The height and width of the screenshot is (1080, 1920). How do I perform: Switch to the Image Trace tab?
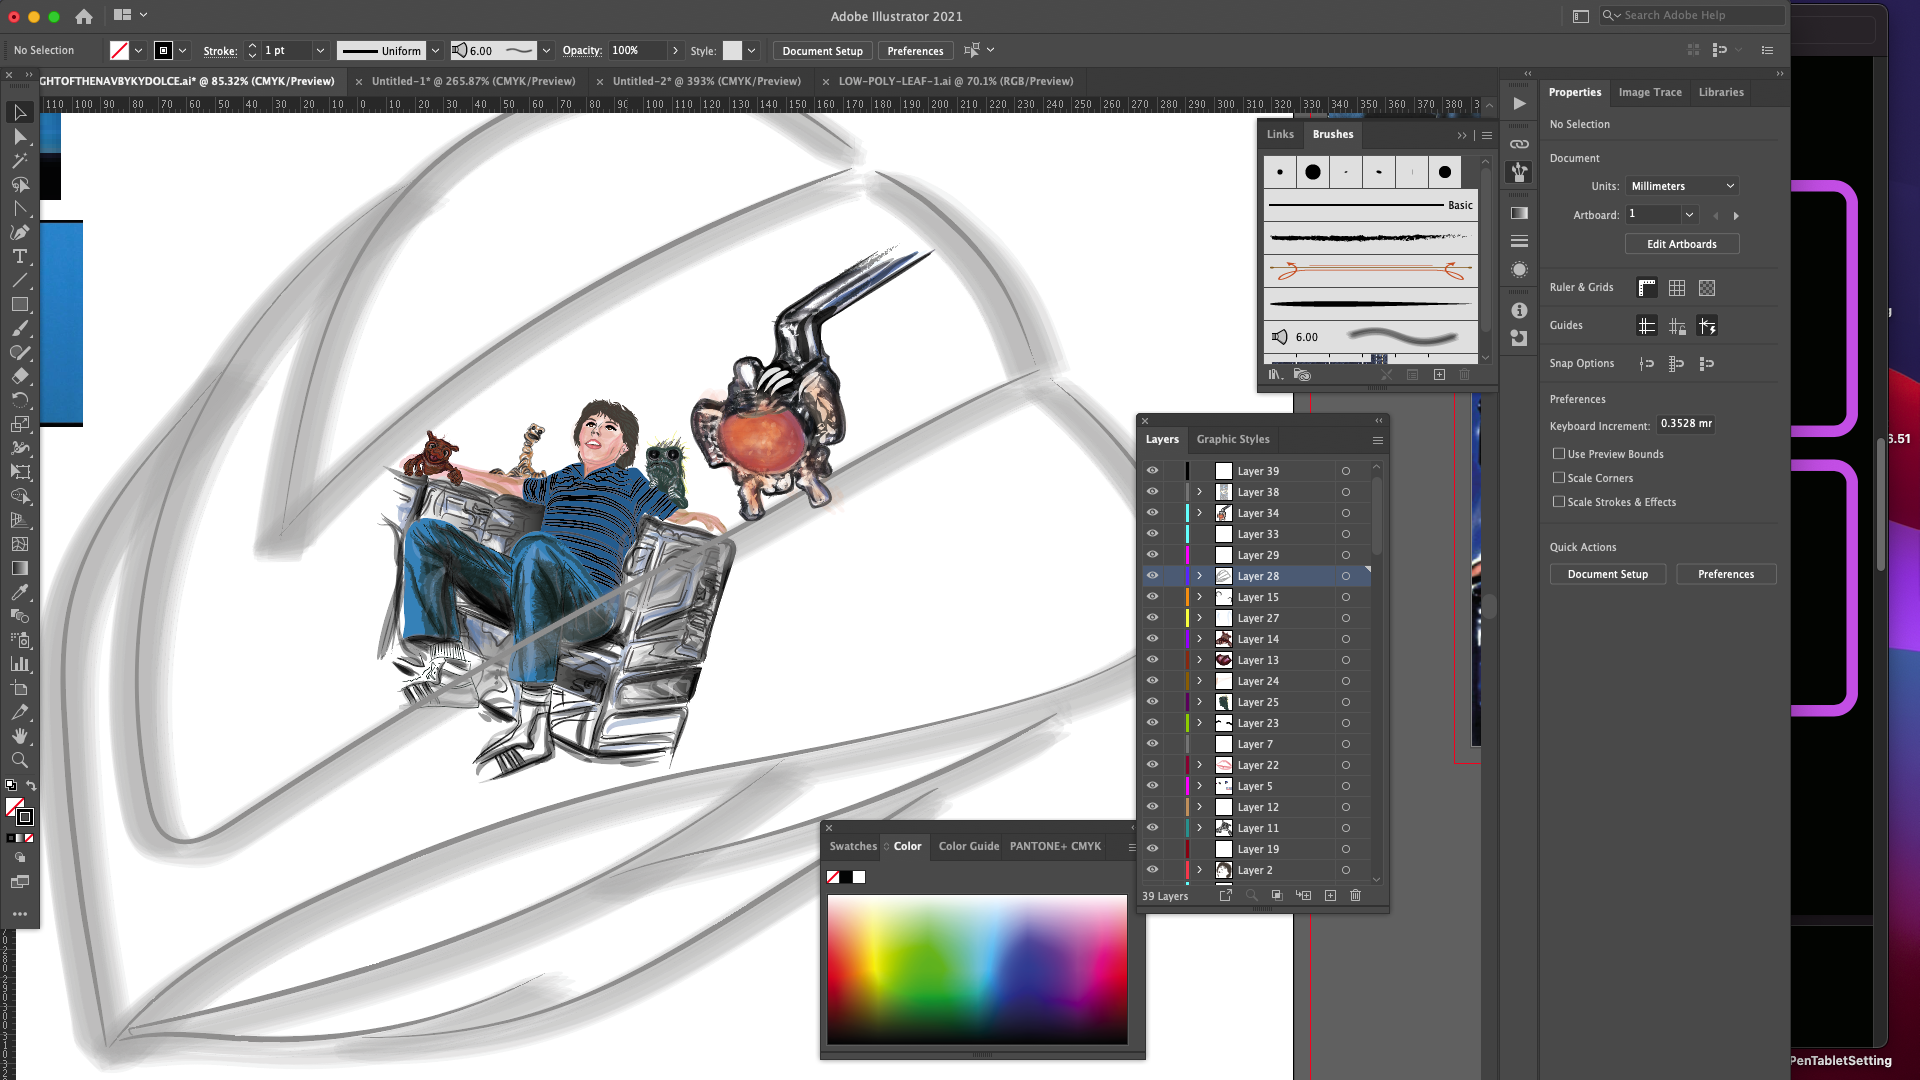coord(1650,92)
